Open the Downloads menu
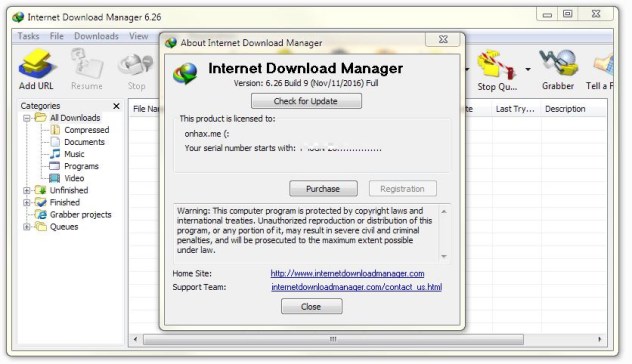The height and width of the screenshot is (364, 632). click(x=96, y=36)
